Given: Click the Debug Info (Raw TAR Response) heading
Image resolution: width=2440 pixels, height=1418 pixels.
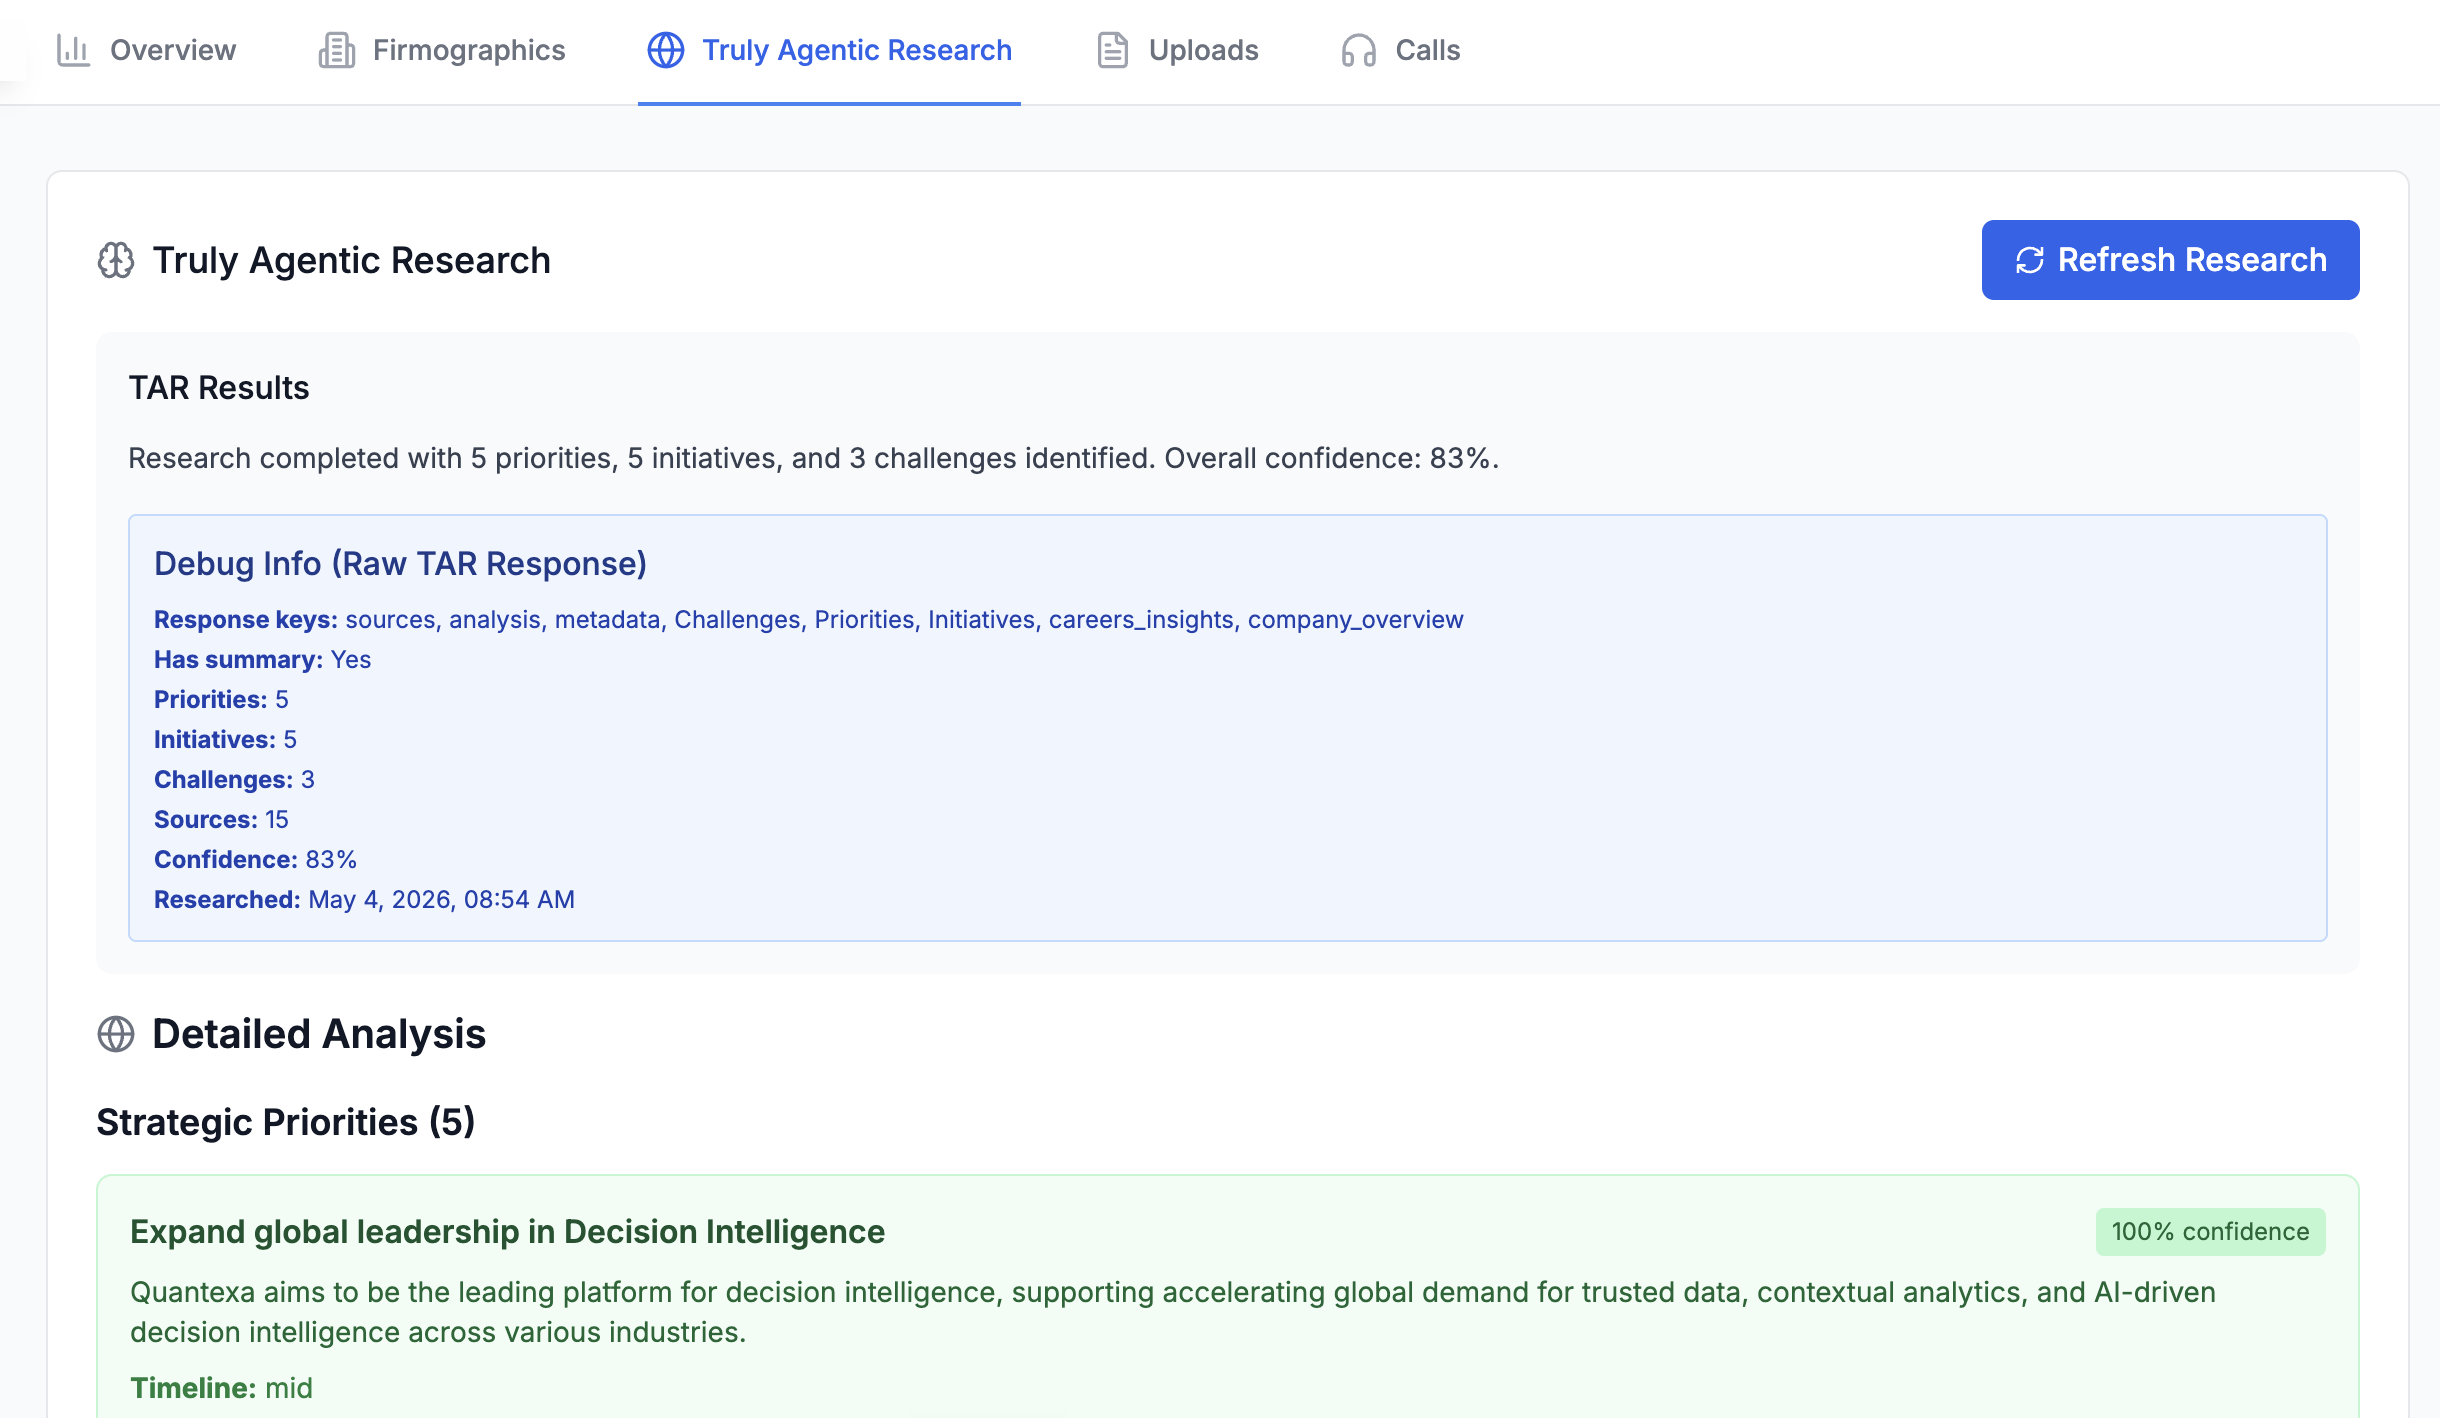Looking at the screenshot, I should [401, 564].
